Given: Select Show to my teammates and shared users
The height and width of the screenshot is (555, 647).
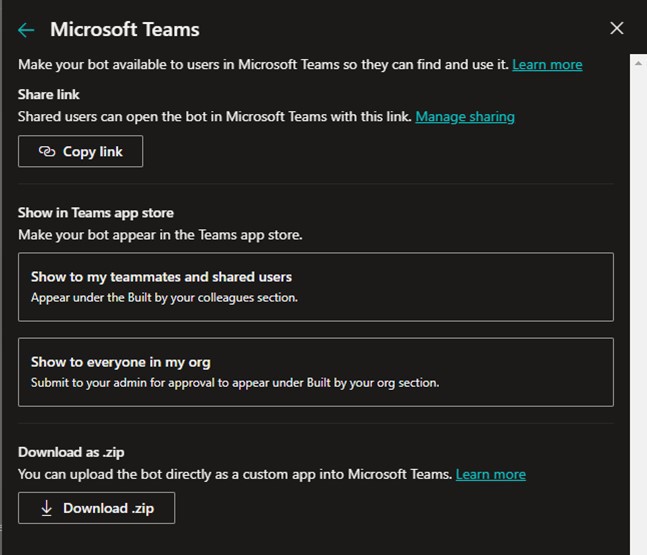Looking at the screenshot, I should pyautogui.click(x=315, y=287).
